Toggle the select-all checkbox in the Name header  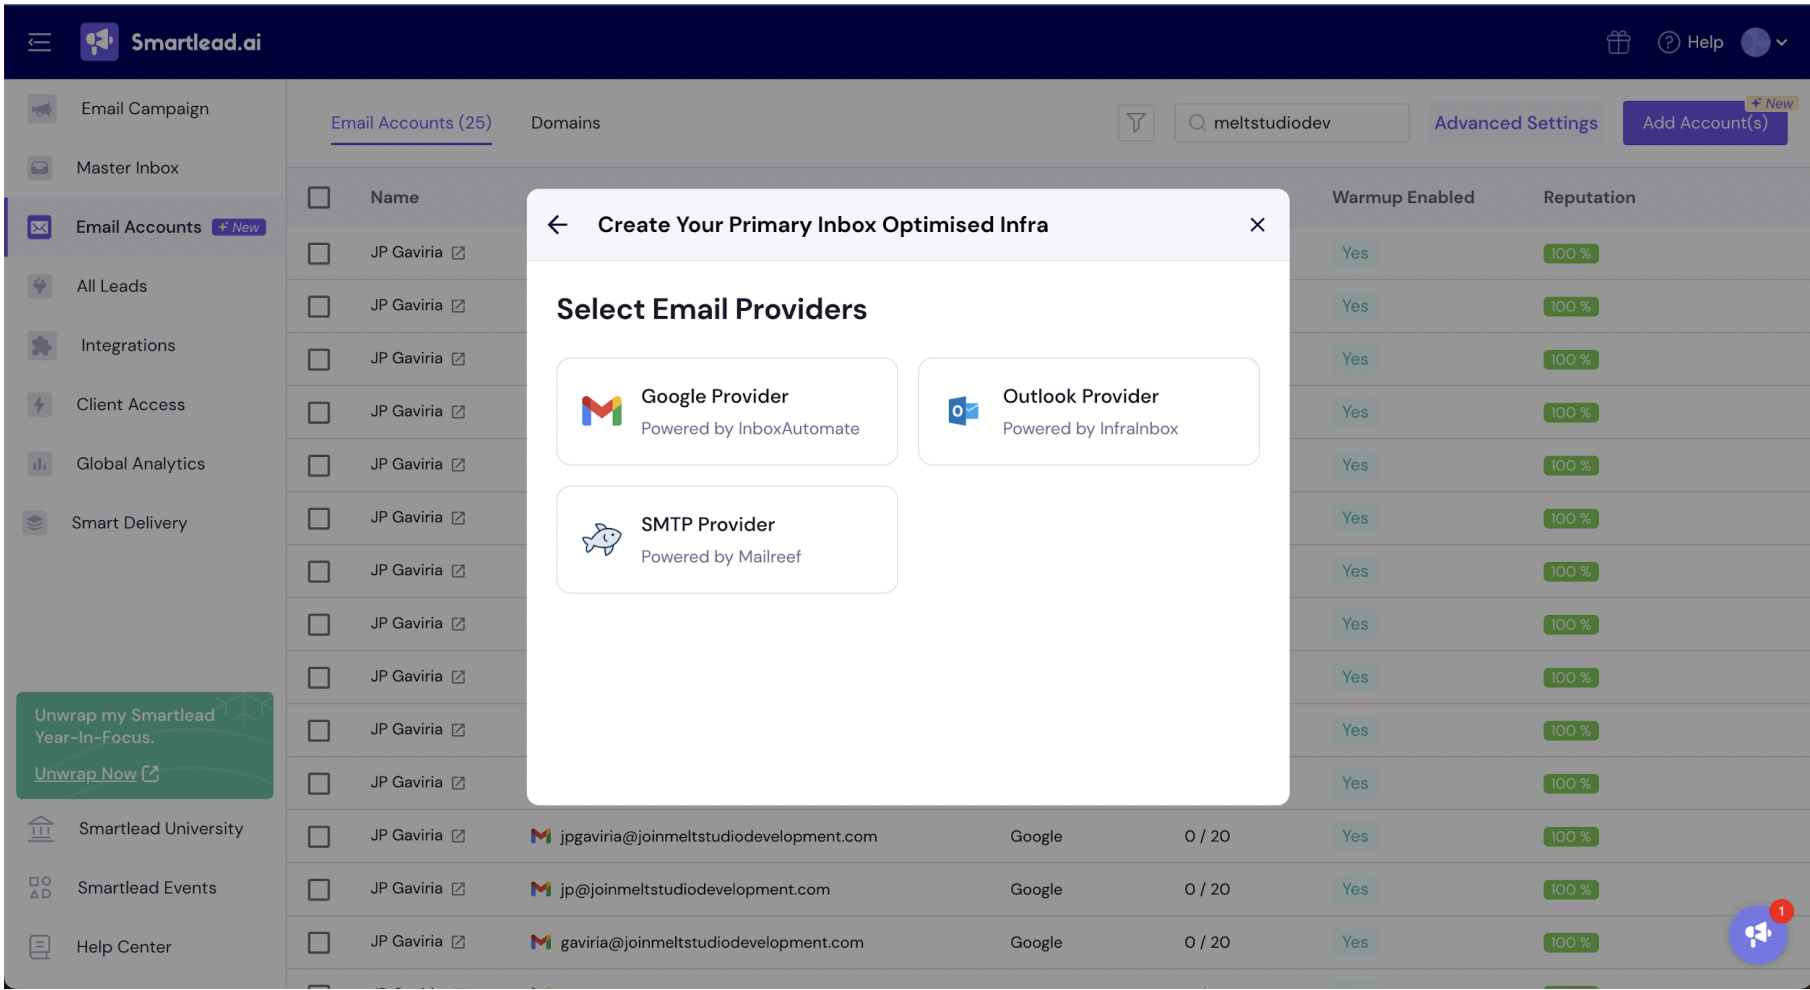tap(319, 198)
